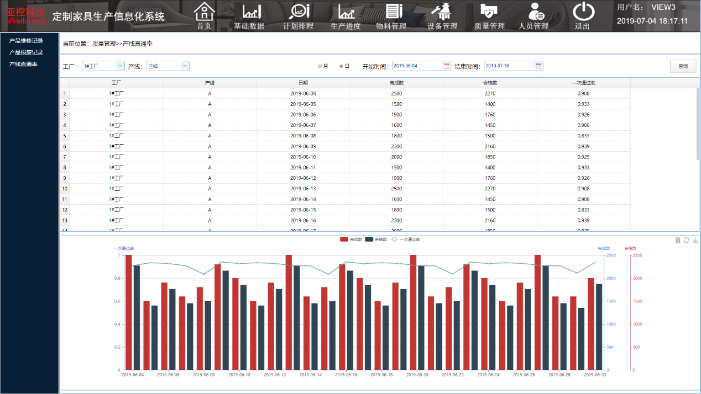Open second sidebar menu item 产品报废记录

26,52
